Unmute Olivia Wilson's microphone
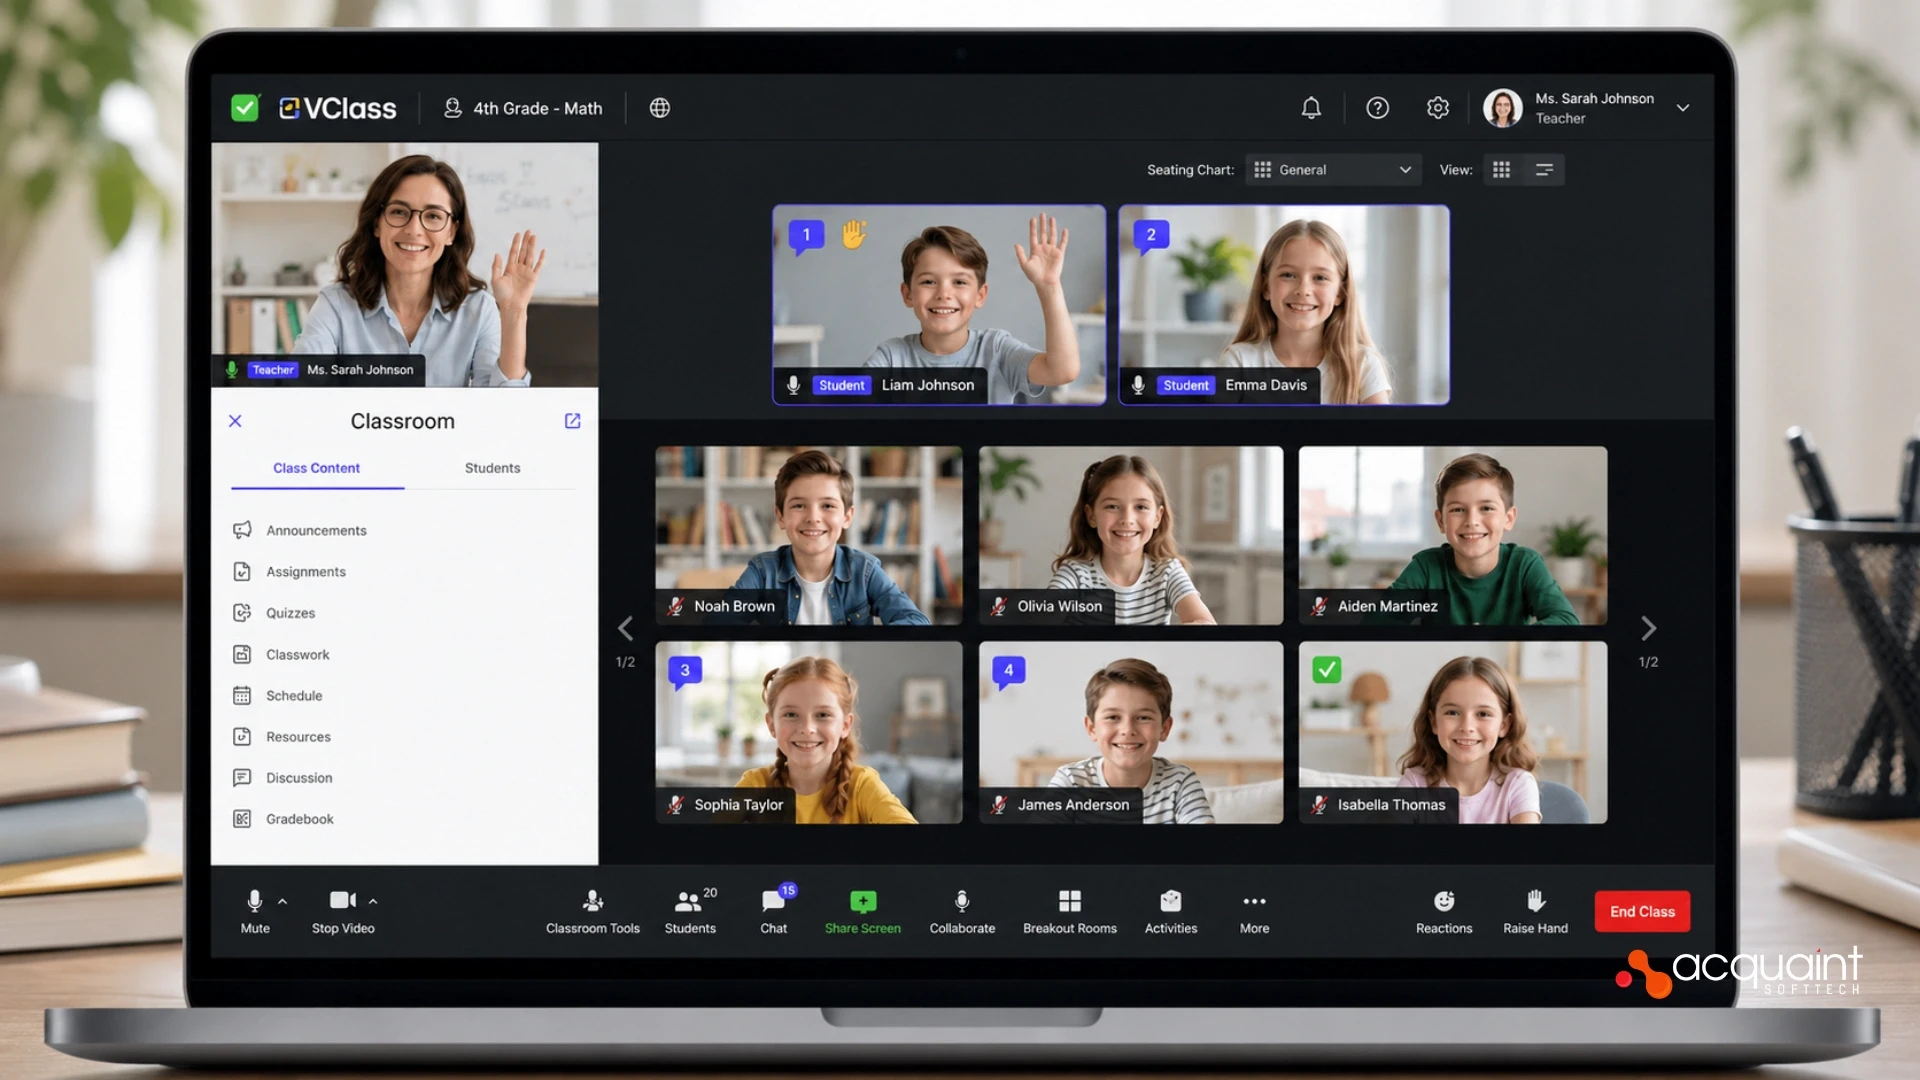Screen dimensions: 1920x1080 tap(999, 606)
